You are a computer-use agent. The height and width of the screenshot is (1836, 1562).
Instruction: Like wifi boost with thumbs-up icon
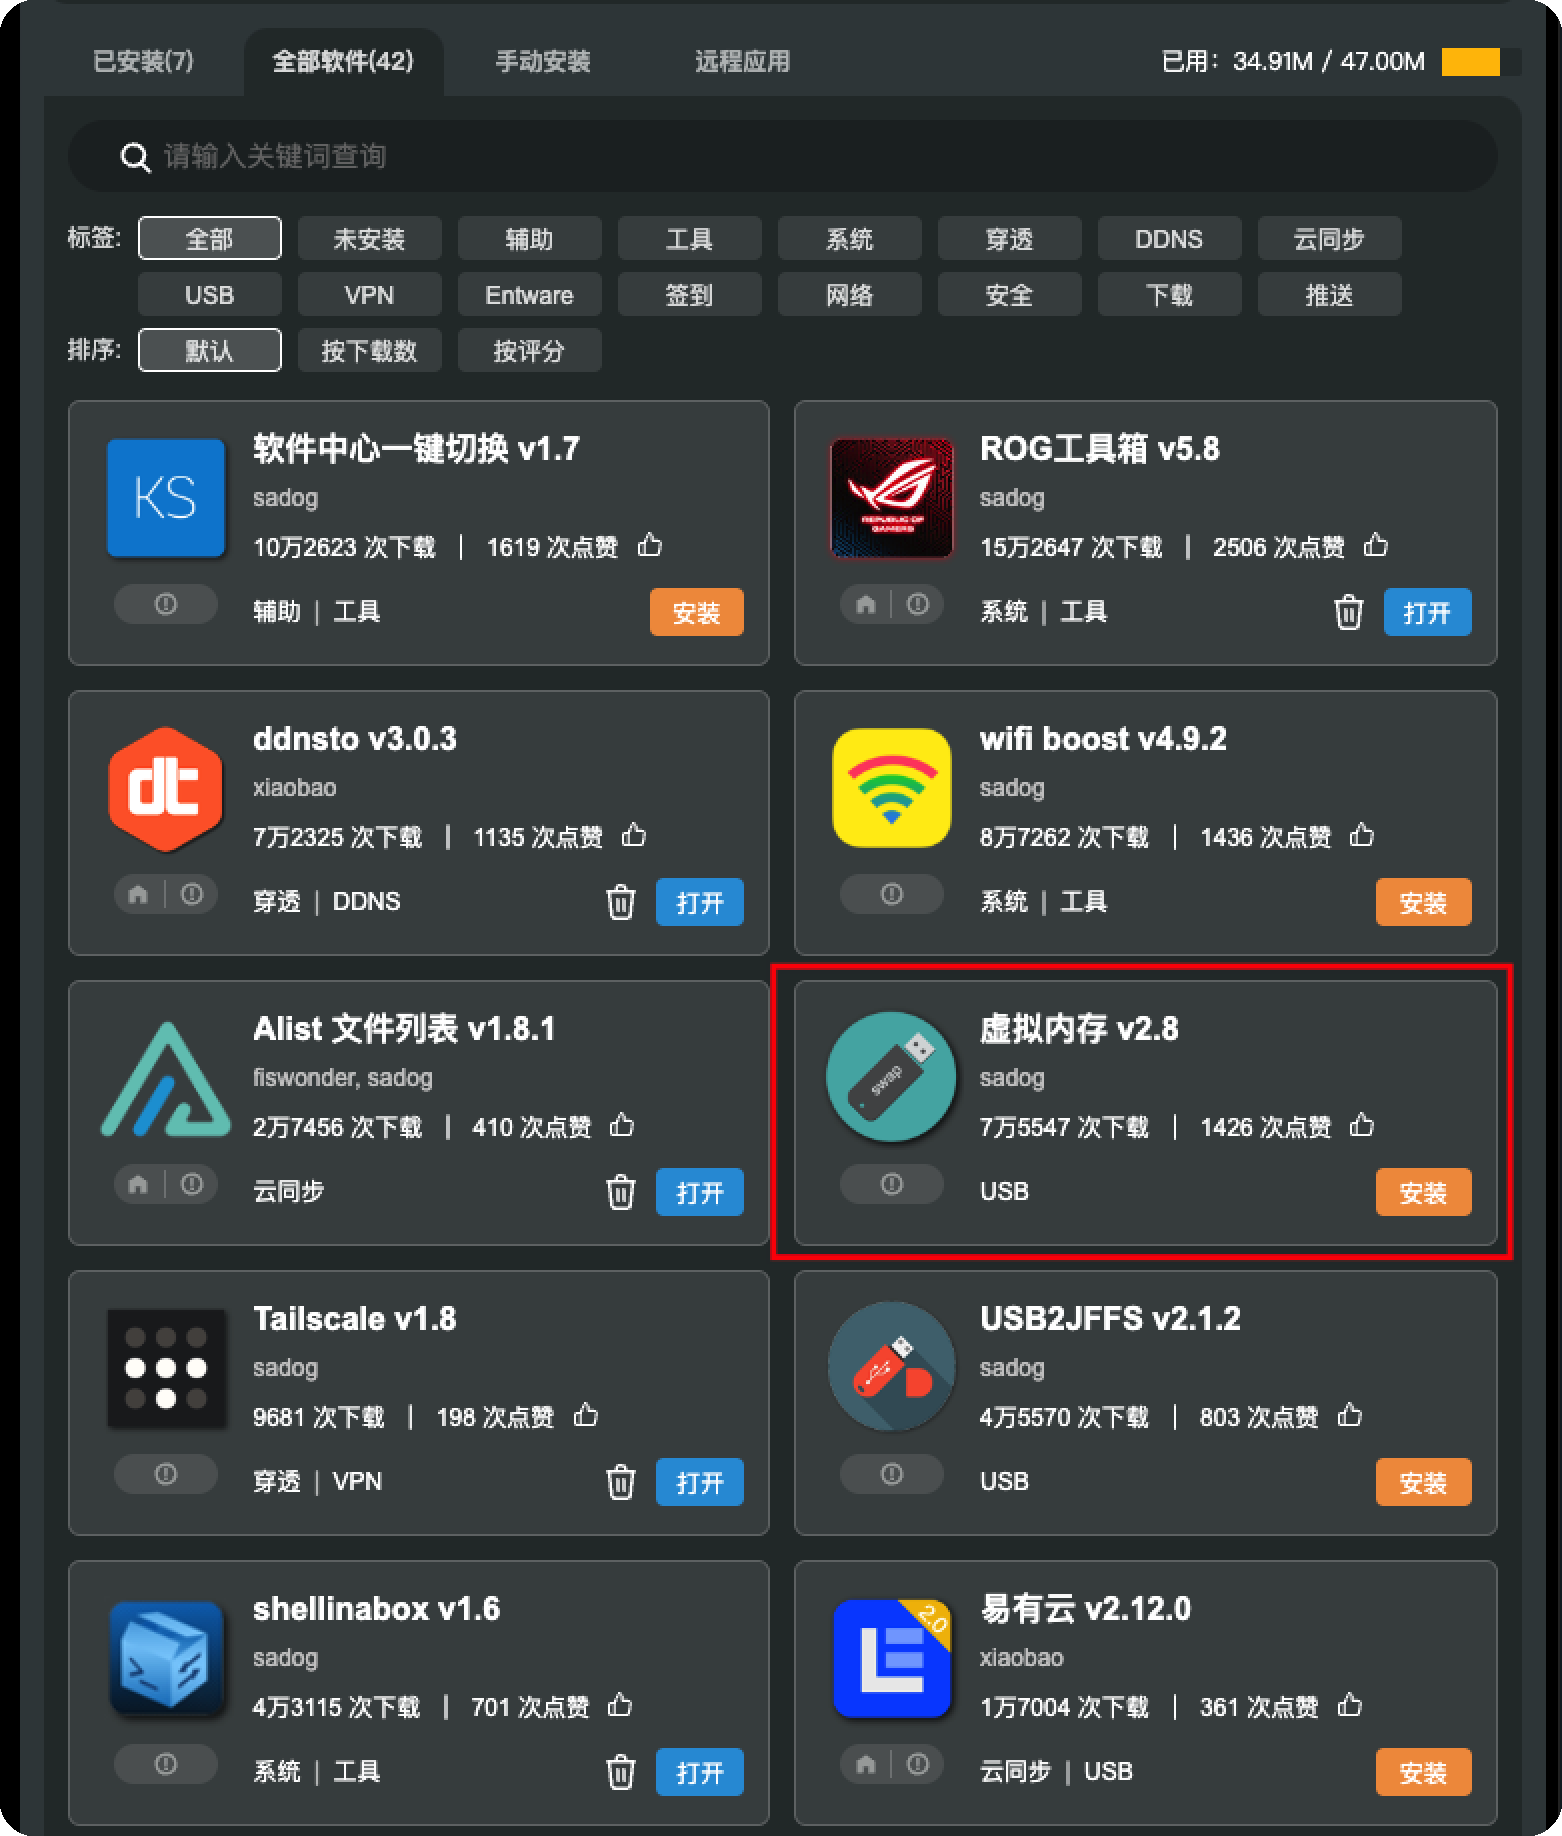click(1362, 835)
